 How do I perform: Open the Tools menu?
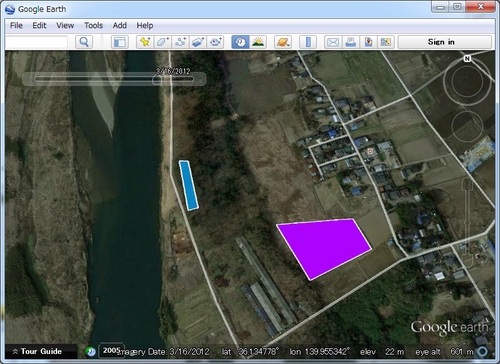(93, 25)
